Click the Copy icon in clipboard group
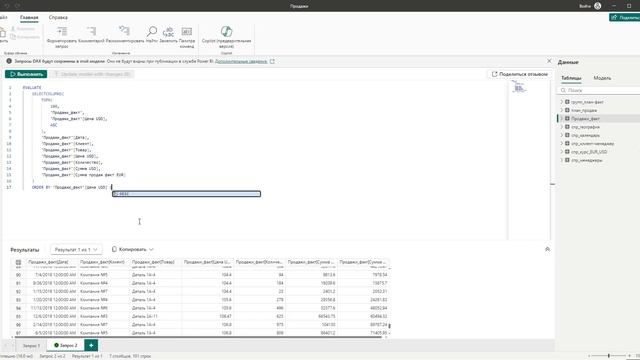The width and height of the screenshot is (640, 360). pos(13,37)
